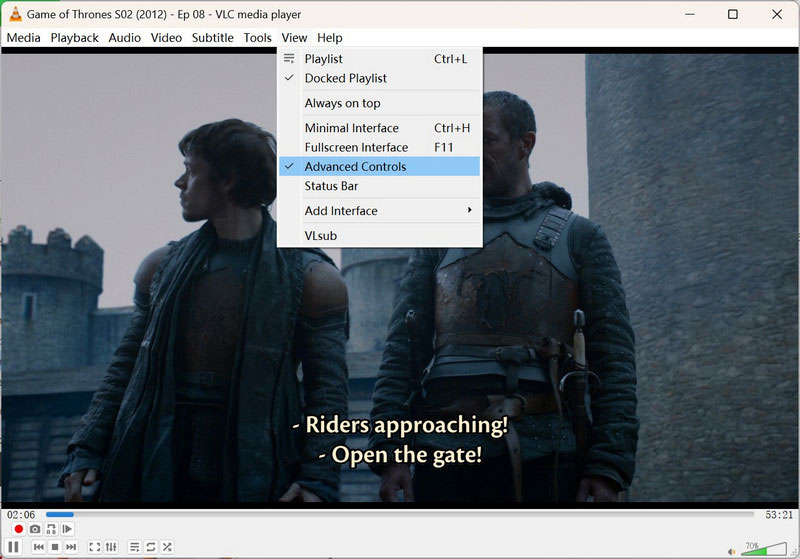Image resolution: width=800 pixels, height=559 pixels.
Task: Open the Help menu
Action: click(330, 38)
